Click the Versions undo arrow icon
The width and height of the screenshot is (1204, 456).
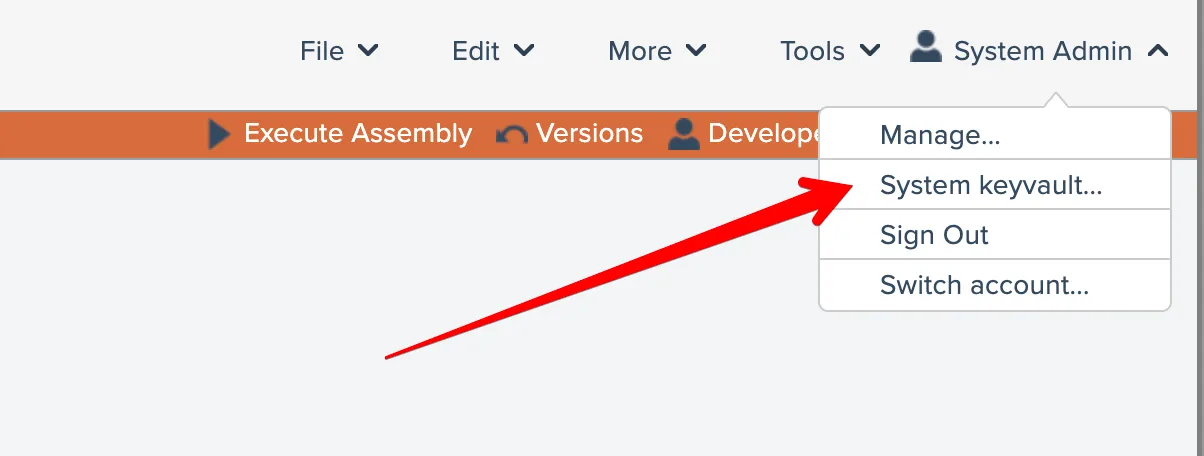(512, 134)
